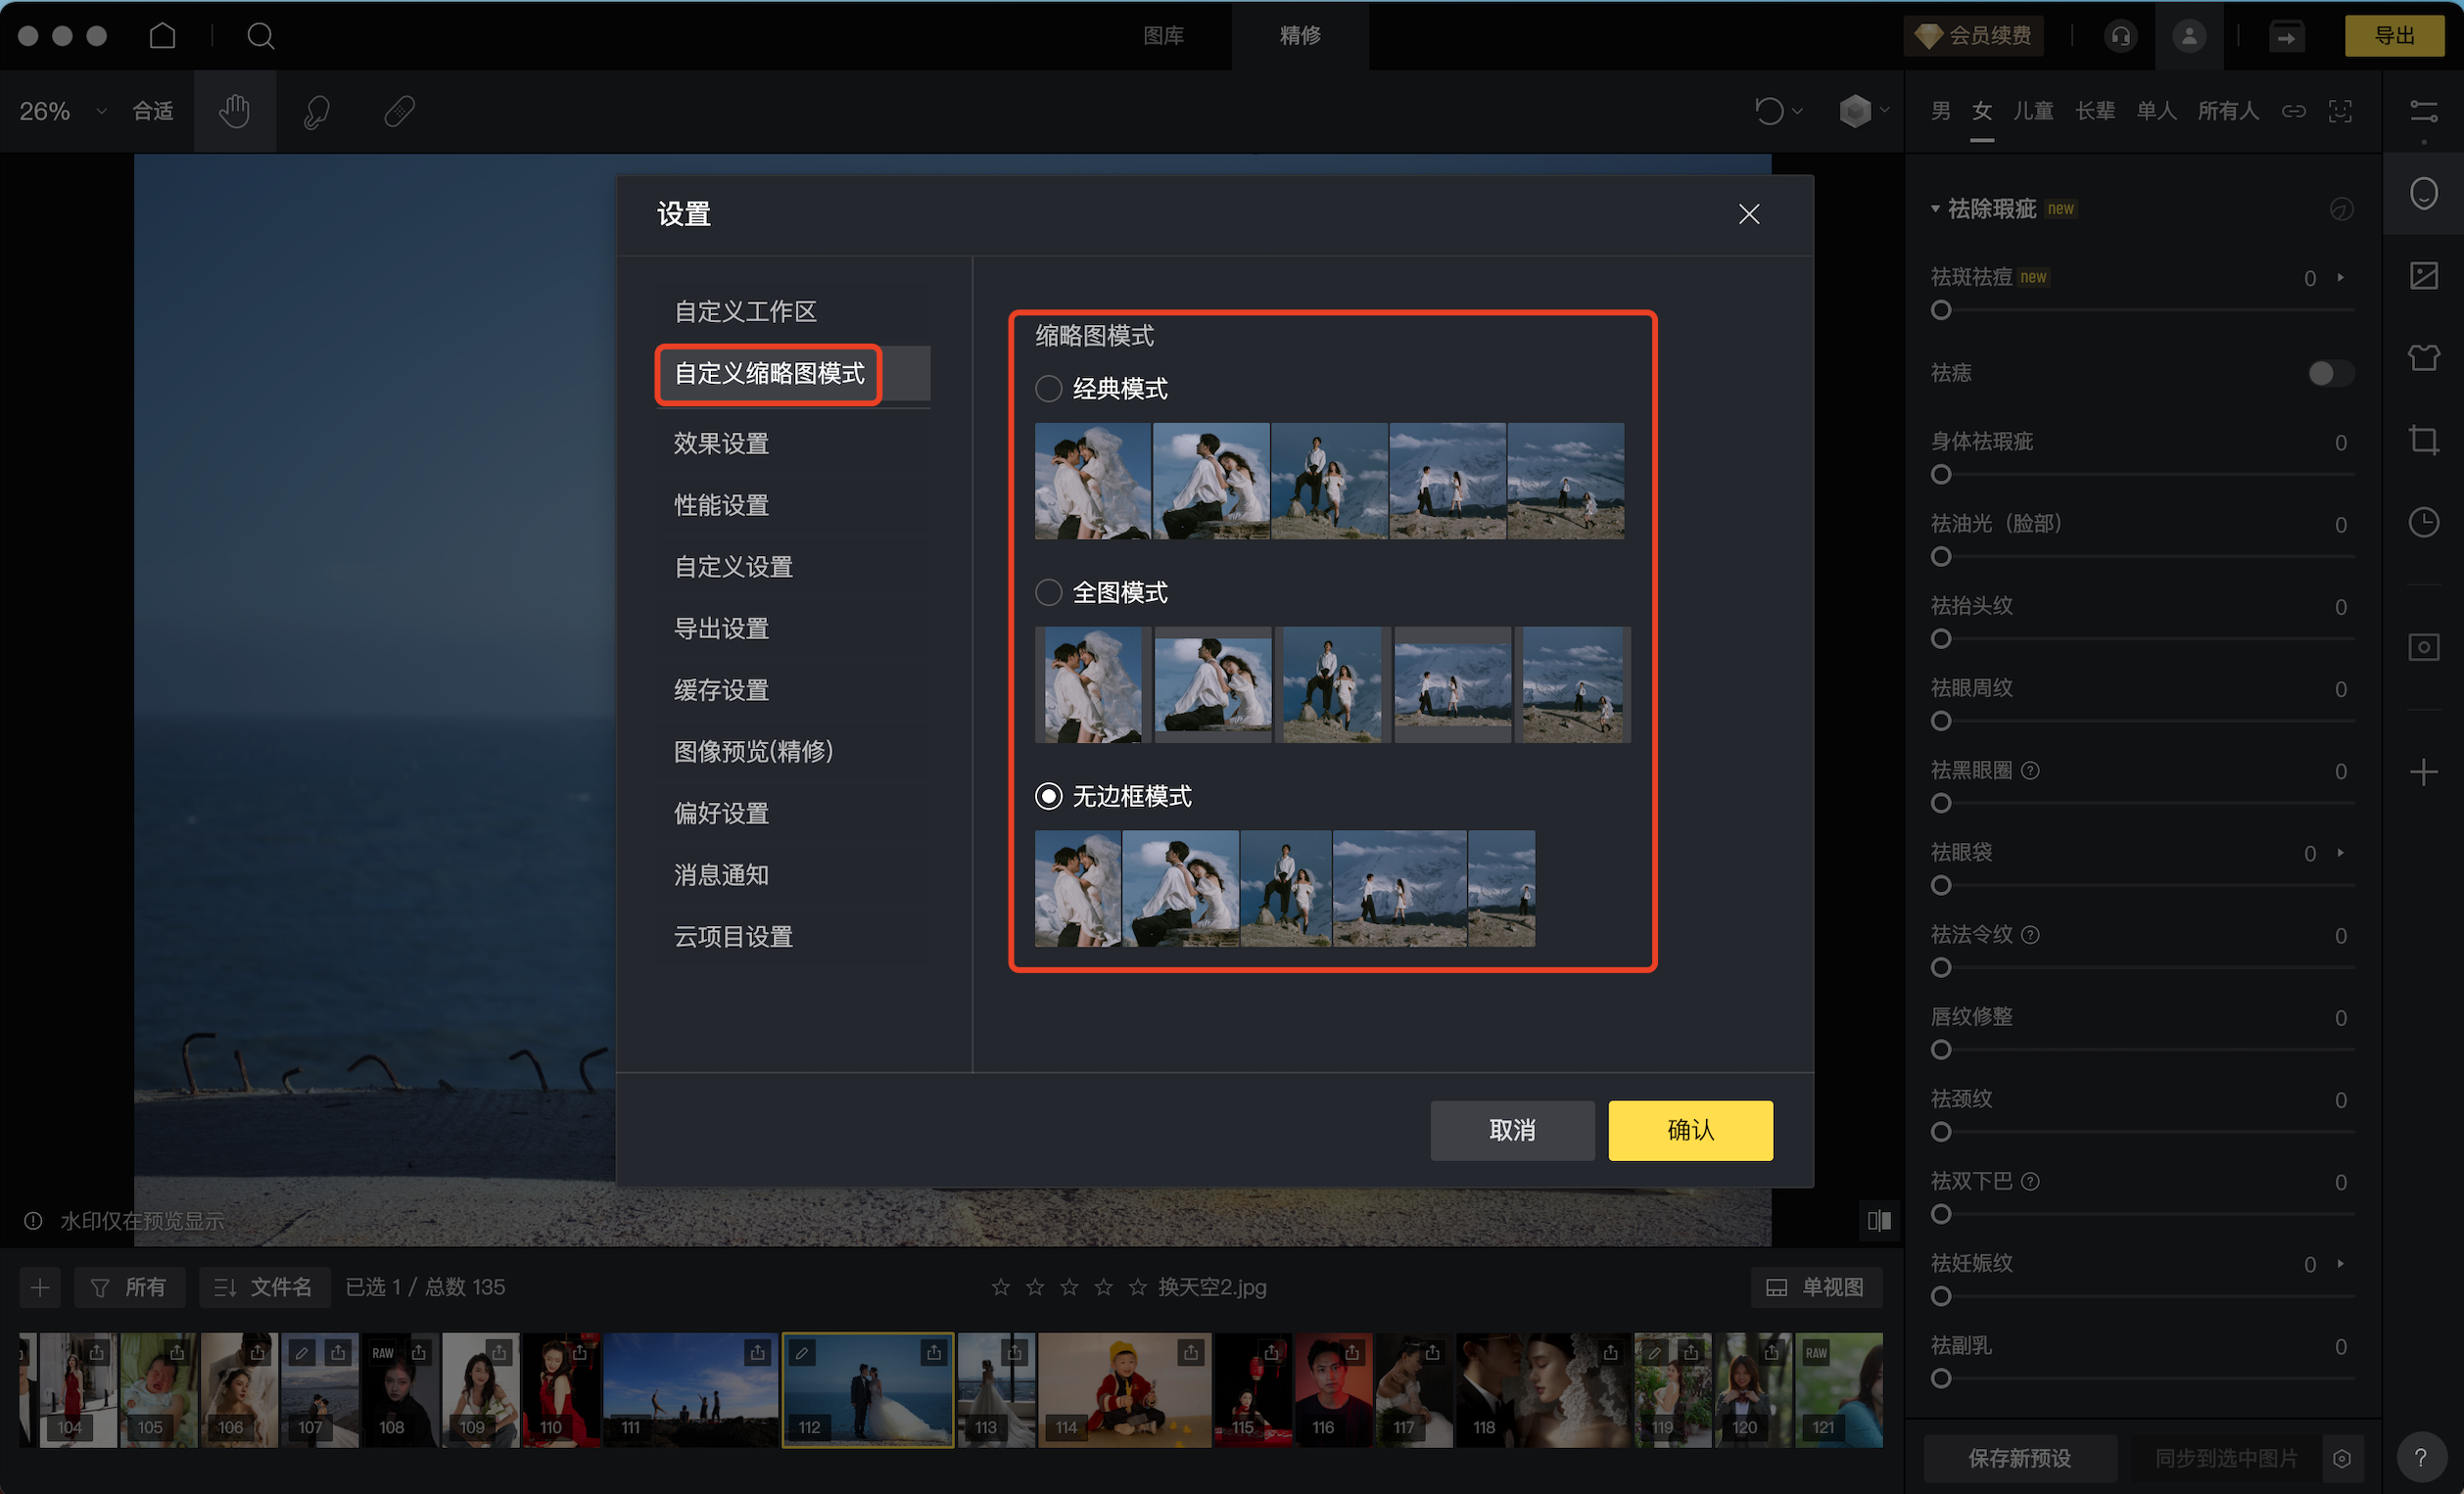This screenshot has height=1494, width=2464.
Task: Click the search magnifier icon
Action: 260,36
